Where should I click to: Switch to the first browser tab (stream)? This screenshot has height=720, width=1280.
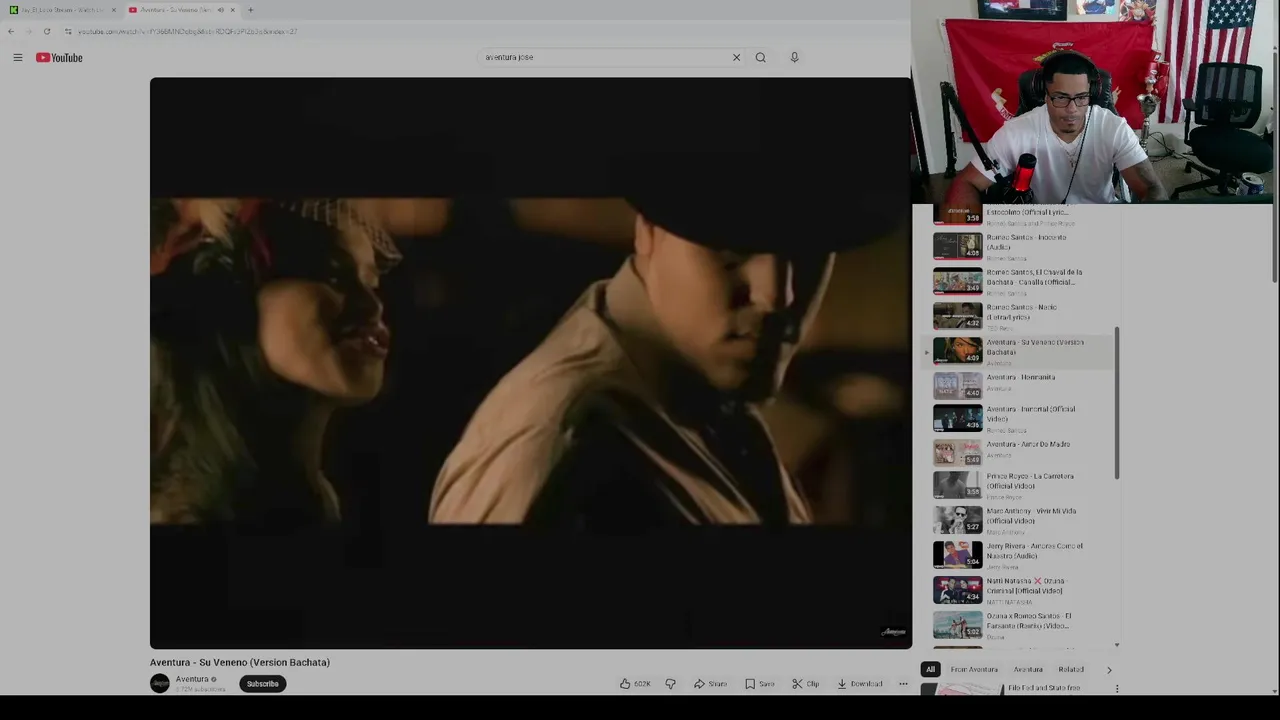(60, 10)
